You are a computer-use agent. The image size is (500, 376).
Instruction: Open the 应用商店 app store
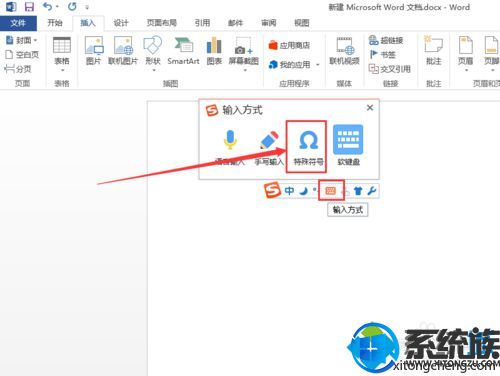[289, 45]
